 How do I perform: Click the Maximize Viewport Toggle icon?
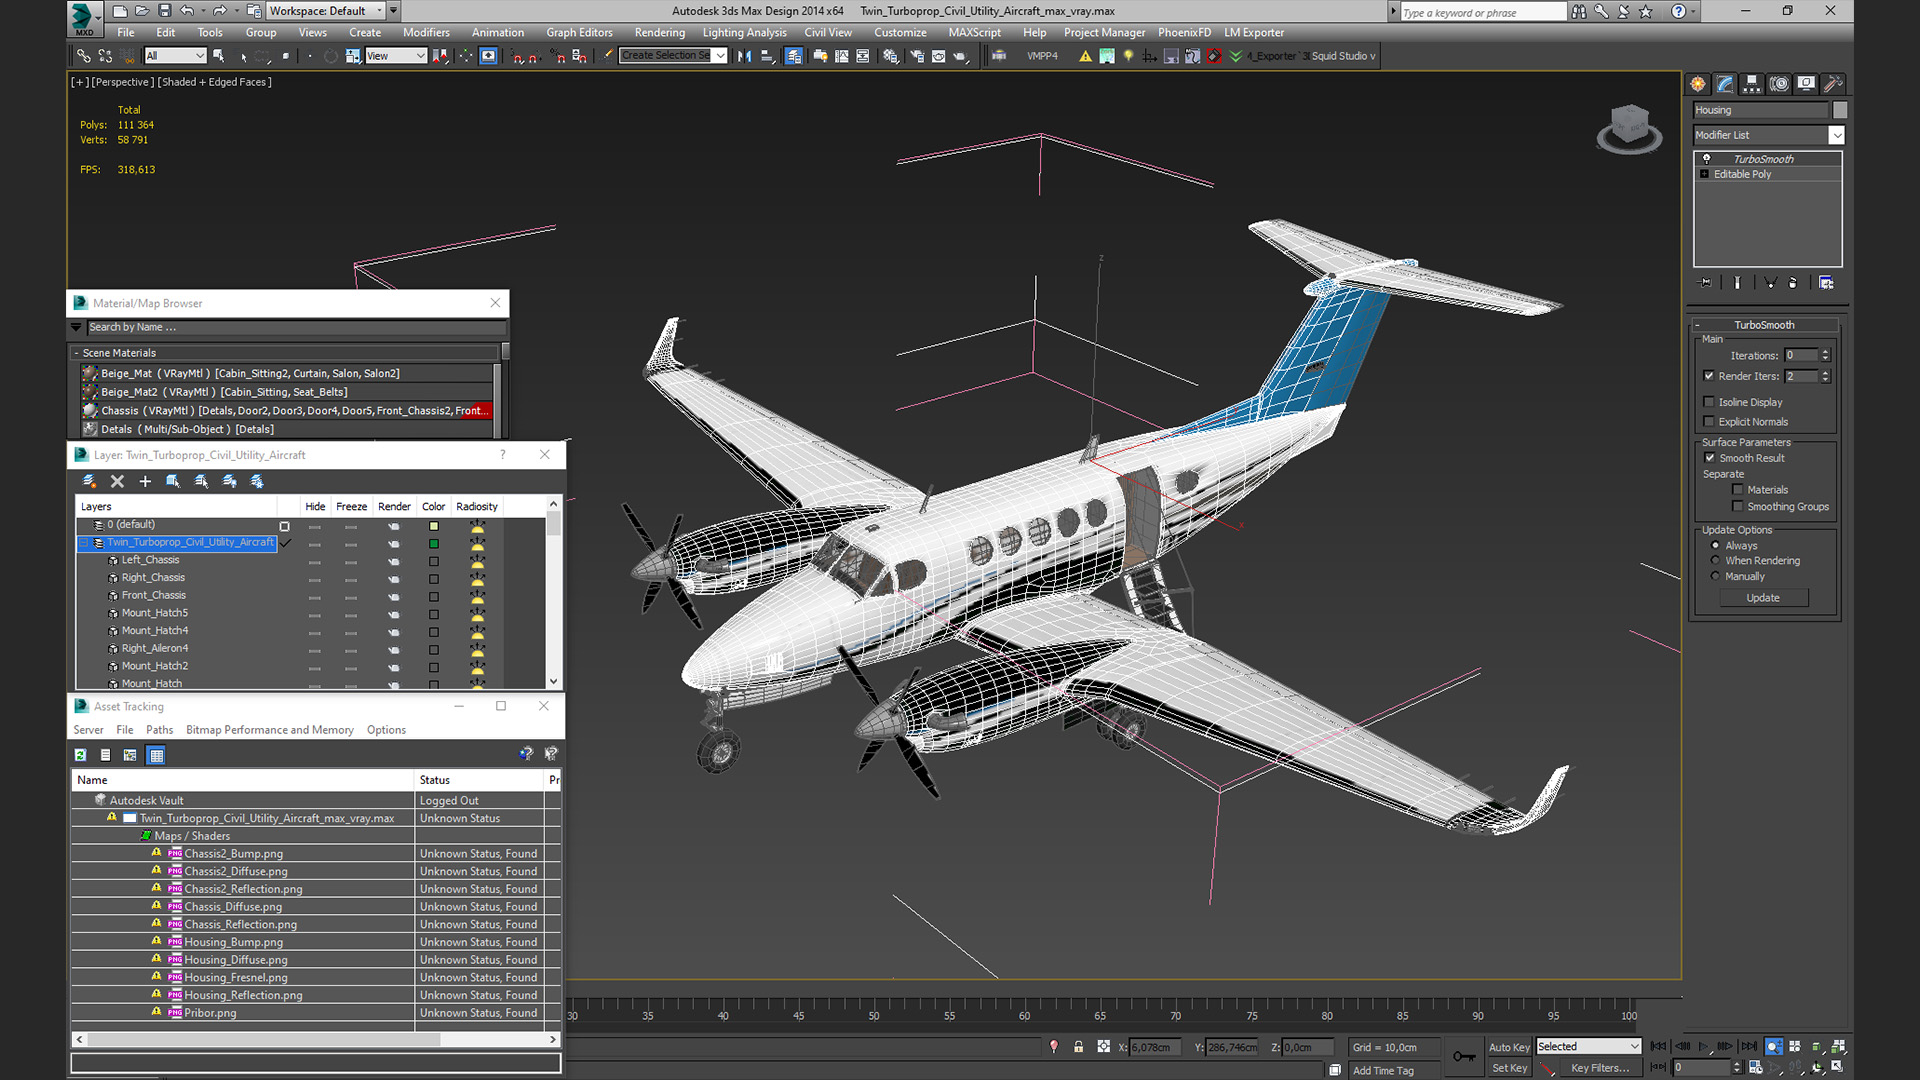pyautogui.click(x=1838, y=1067)
